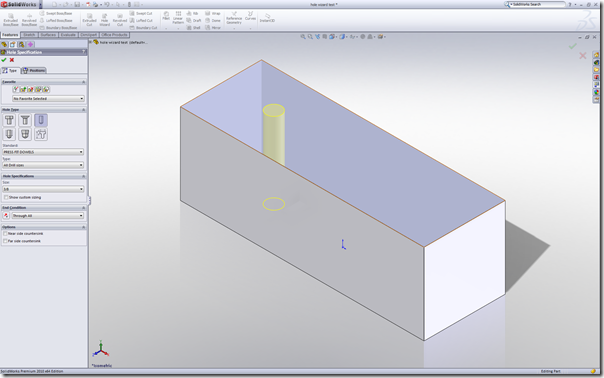
Task: Choose the Counterbore hole type
Action: 9,120
